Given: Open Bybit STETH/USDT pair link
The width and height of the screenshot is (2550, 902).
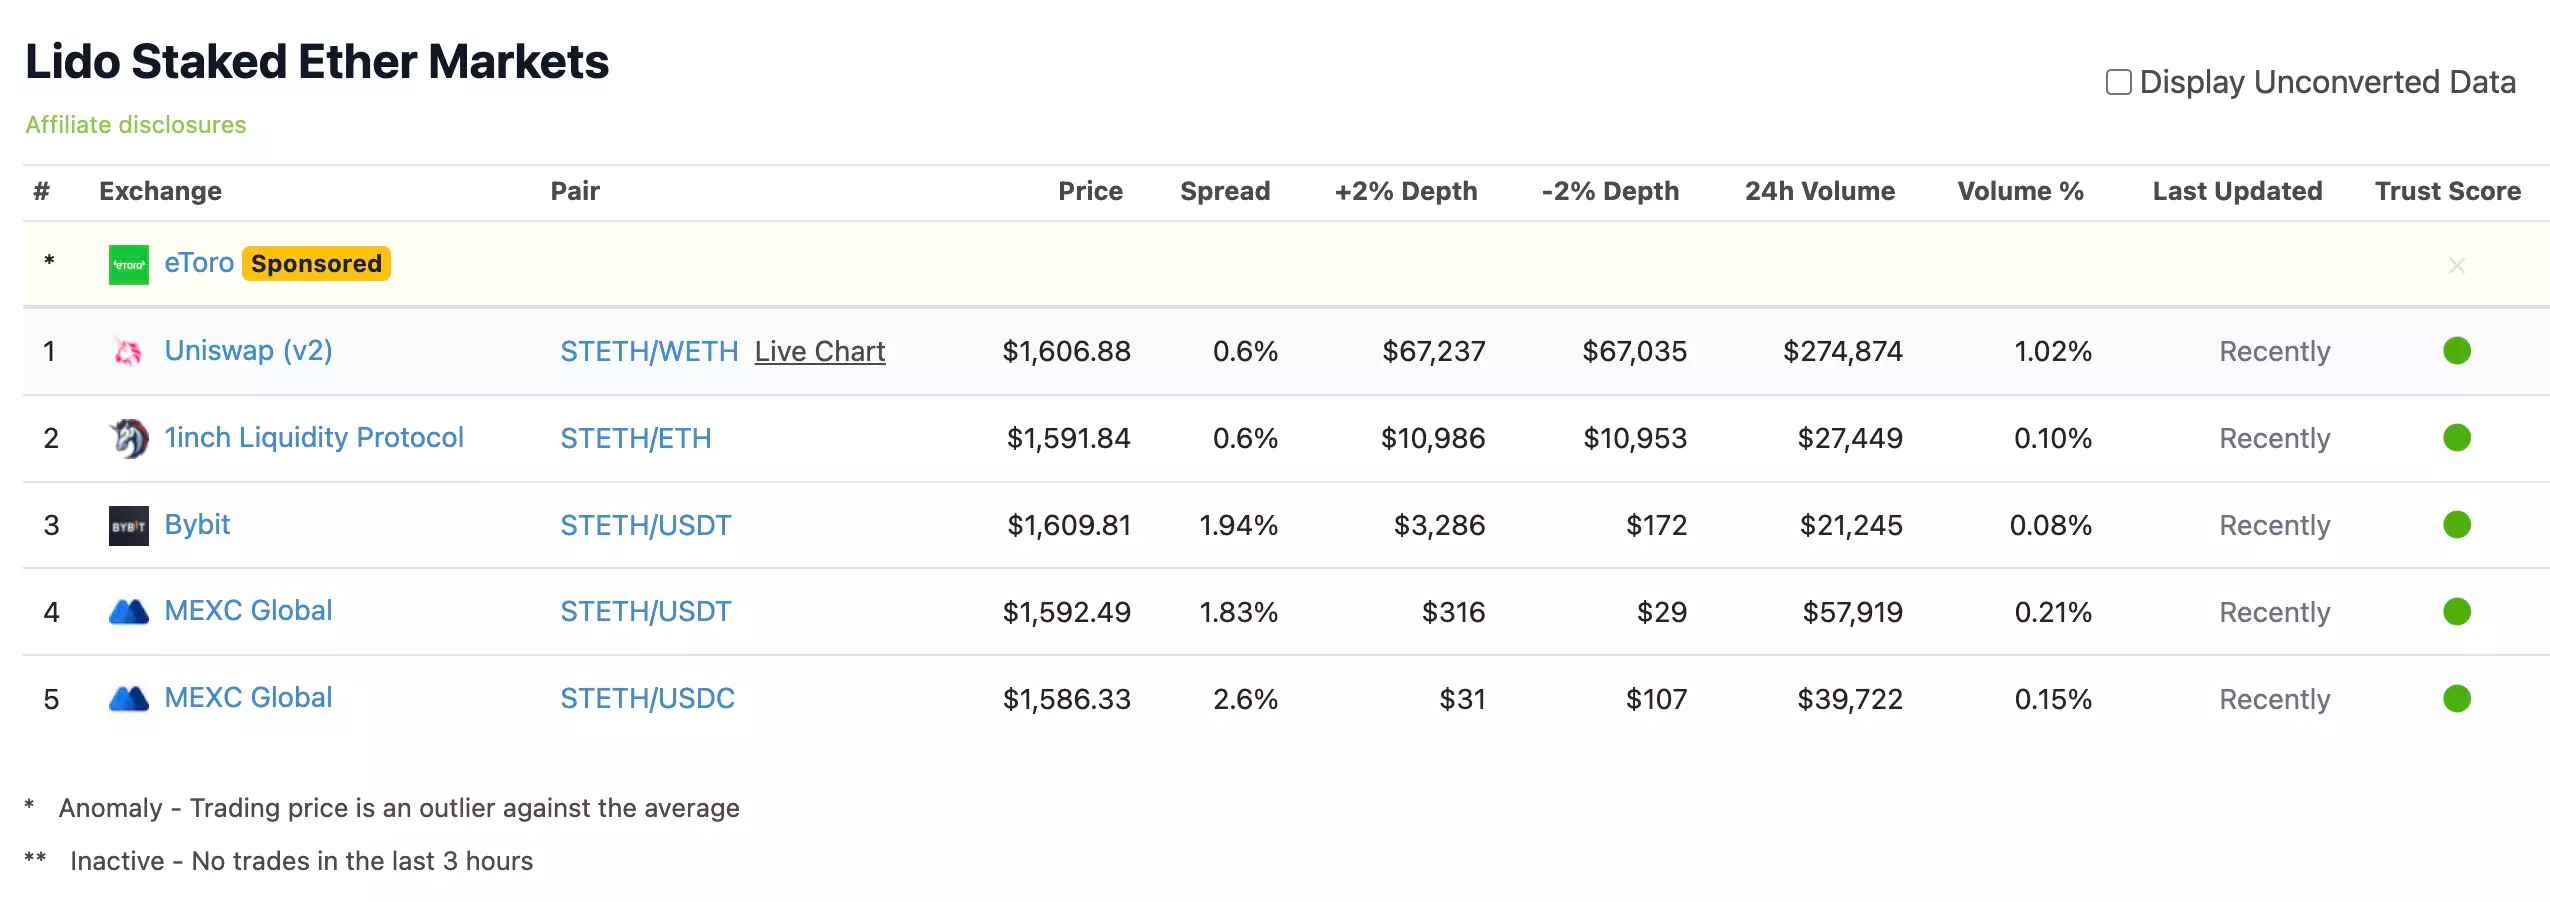Looking at the screenshot, I should pos(645,525).
